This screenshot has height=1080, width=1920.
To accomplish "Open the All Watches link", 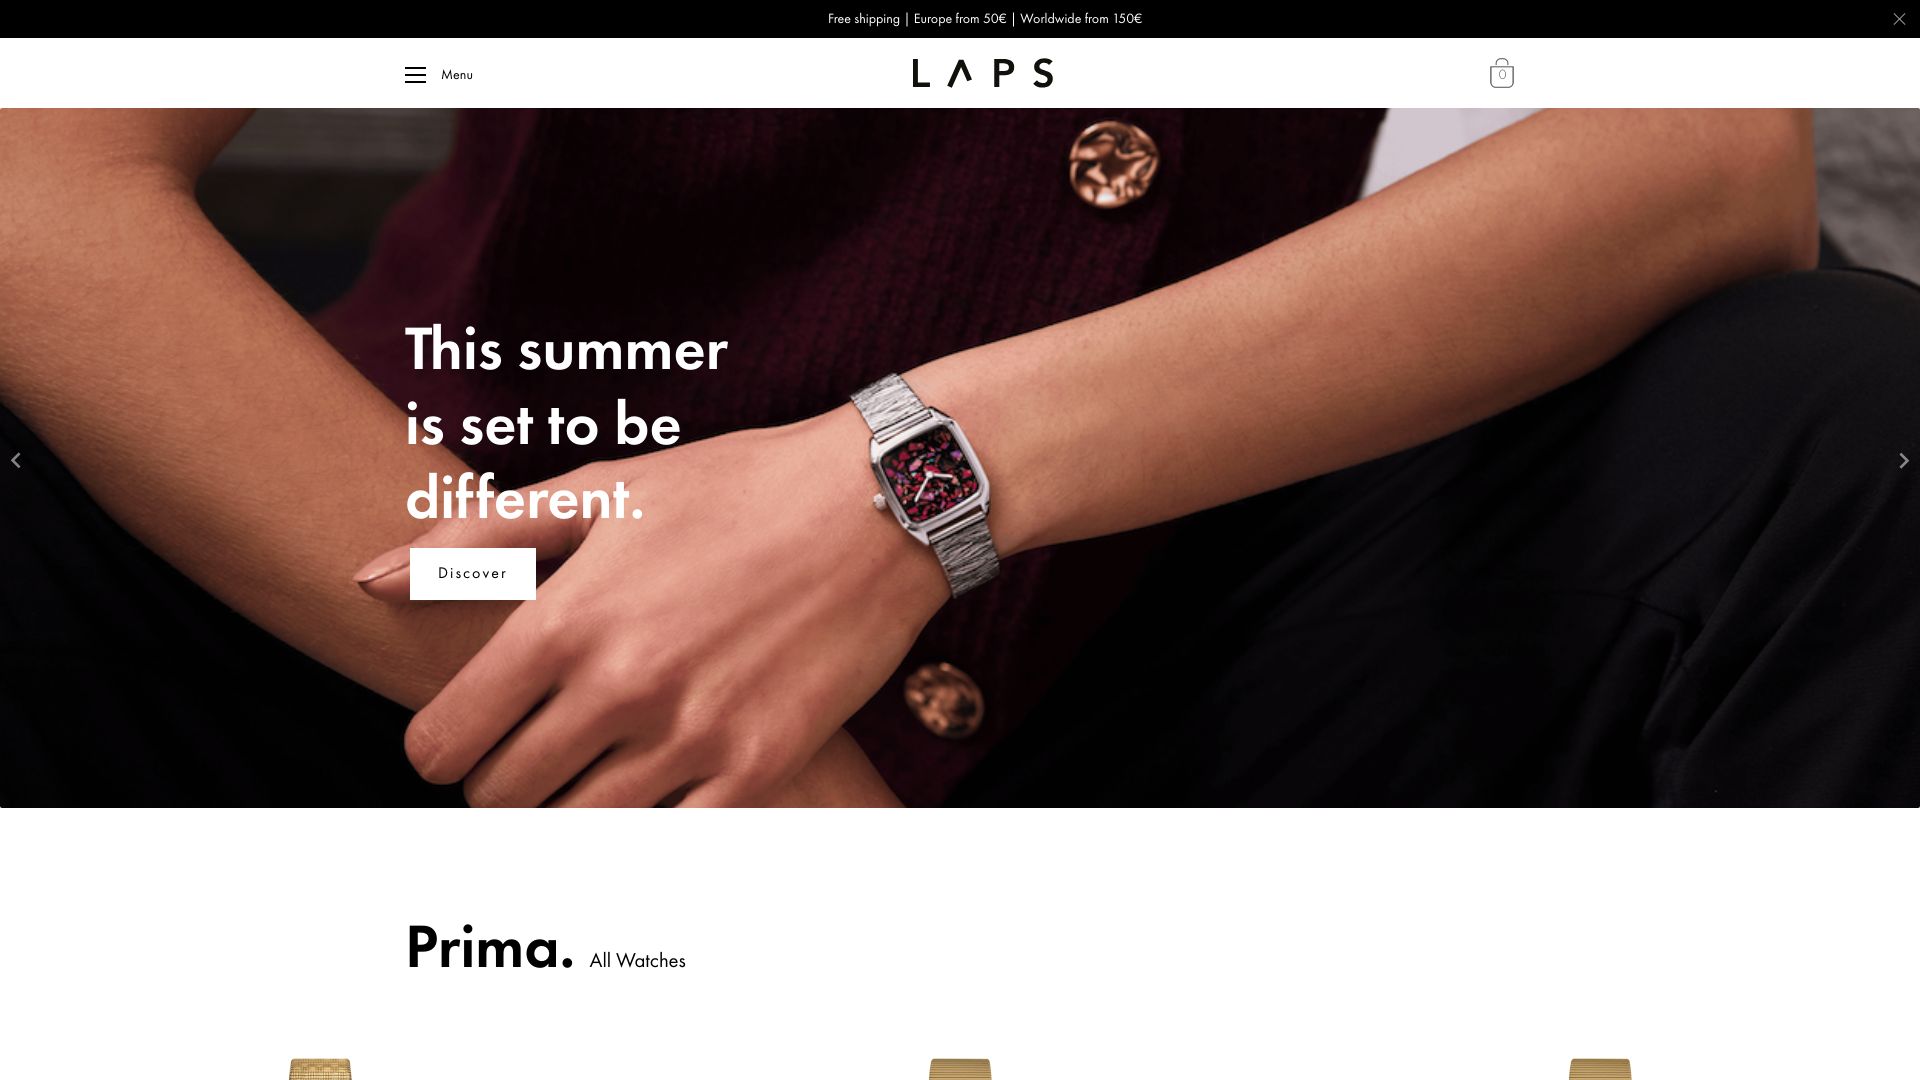I will [x=637, y=961].
